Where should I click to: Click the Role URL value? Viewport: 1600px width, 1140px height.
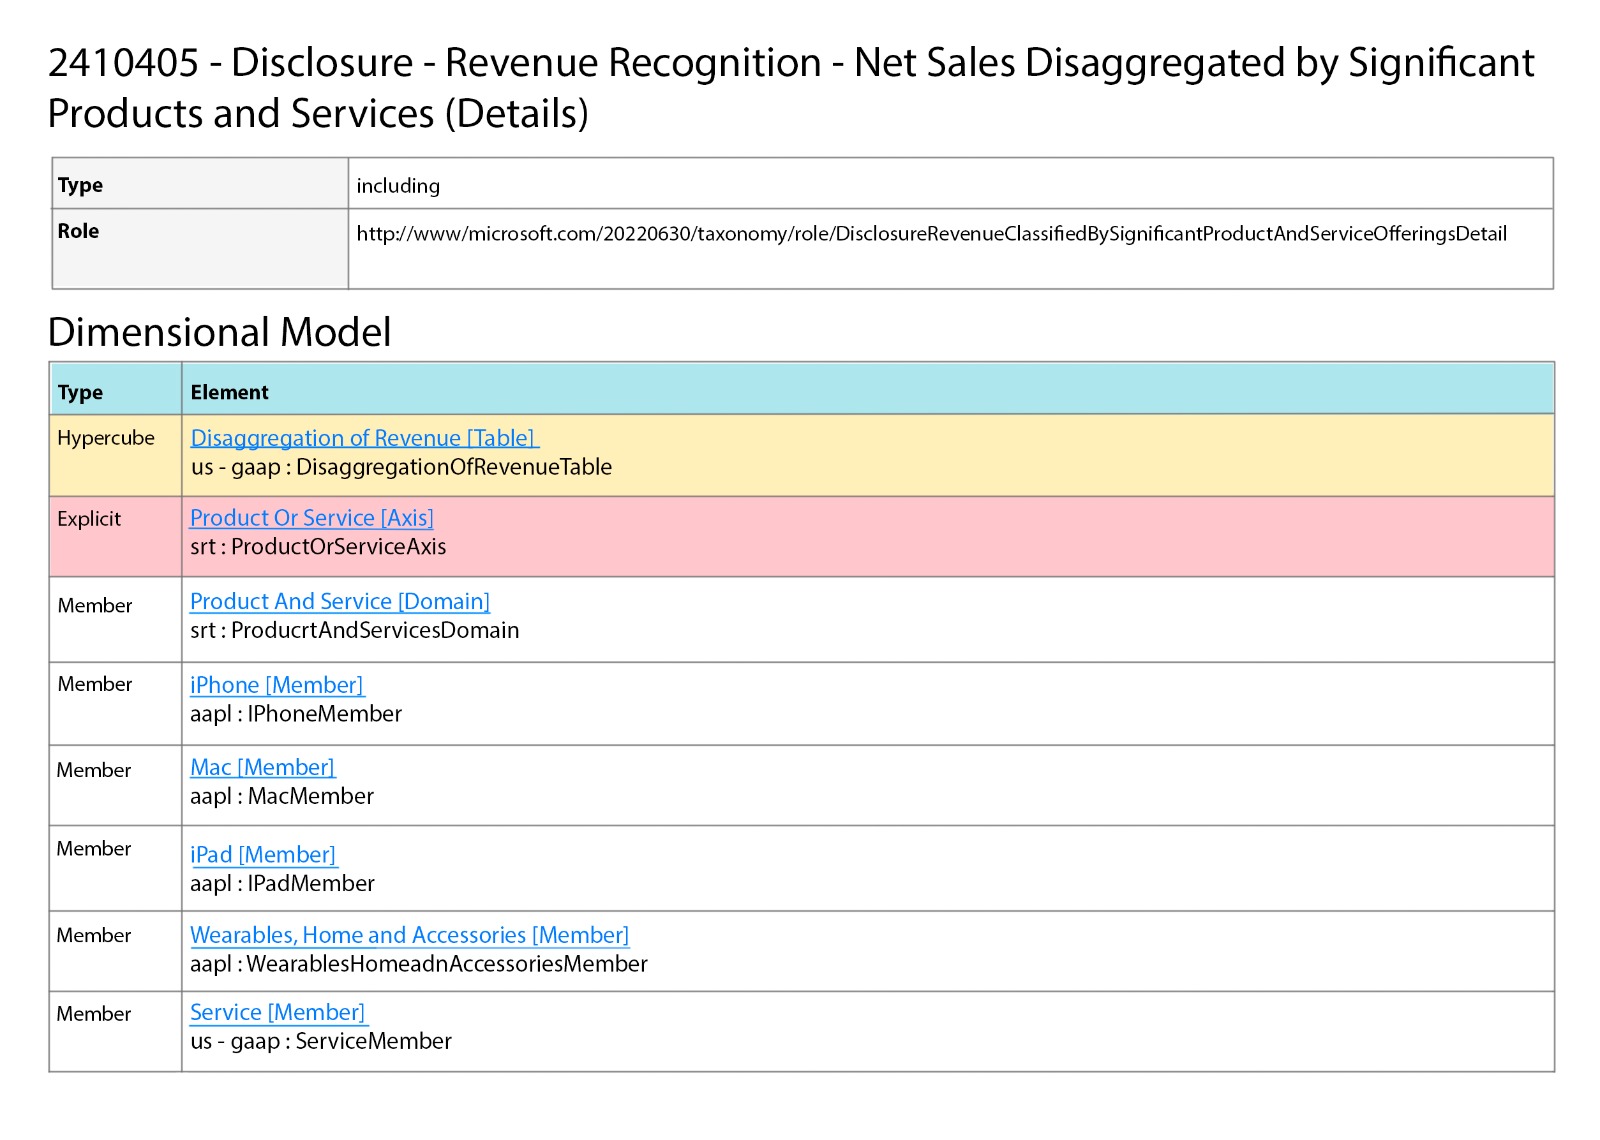(x=931, y=234)
